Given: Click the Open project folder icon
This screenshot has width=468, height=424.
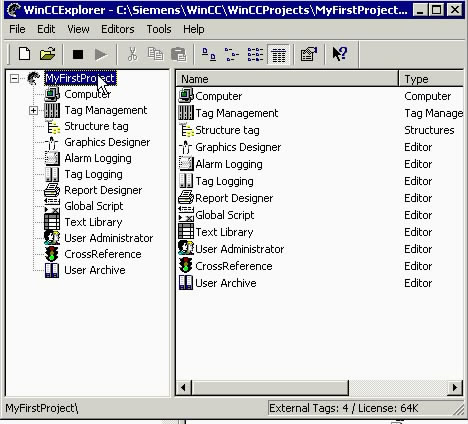Looking at the screenshot, I should coord(47,54).
